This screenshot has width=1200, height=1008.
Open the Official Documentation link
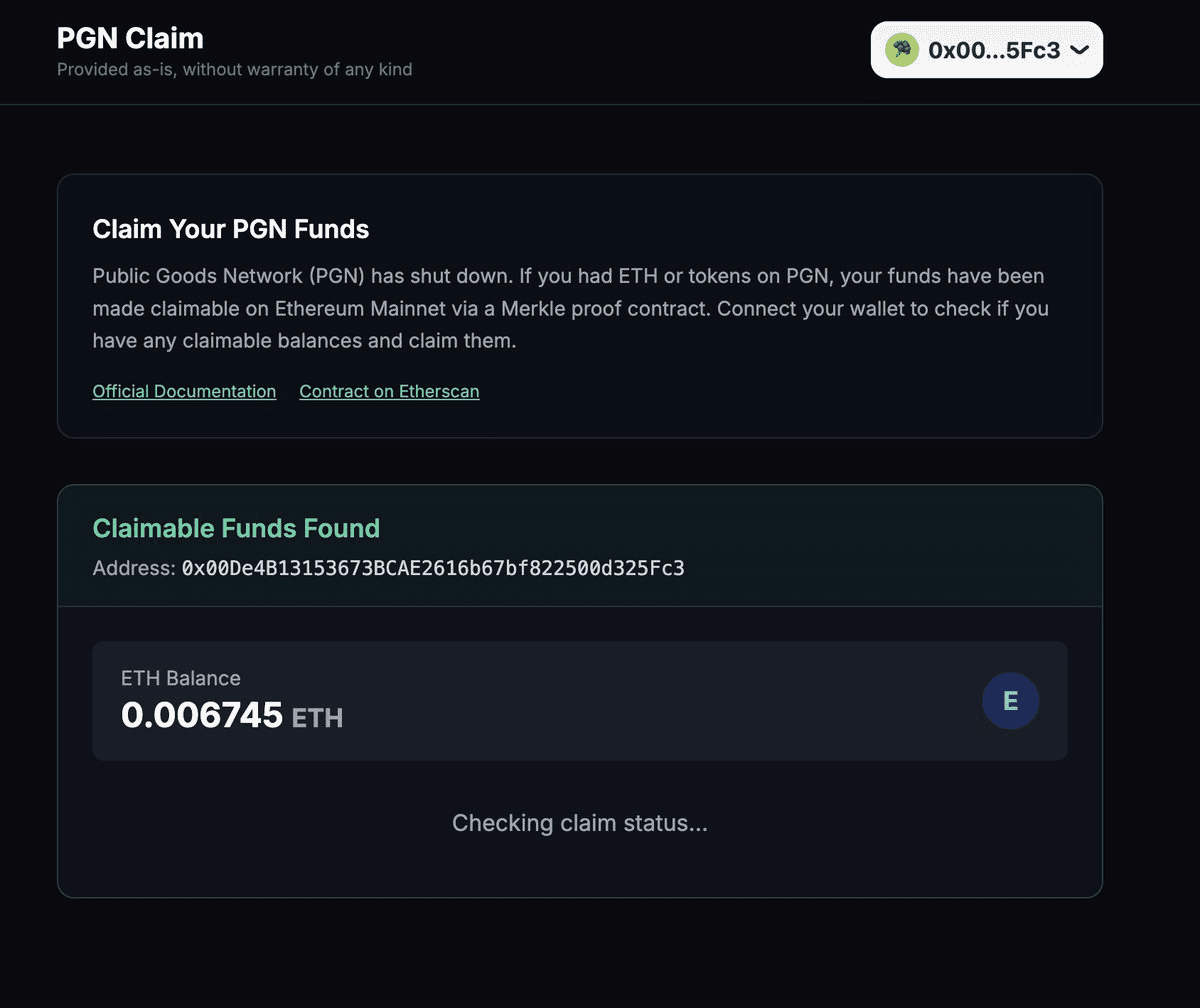click(184, 391)
